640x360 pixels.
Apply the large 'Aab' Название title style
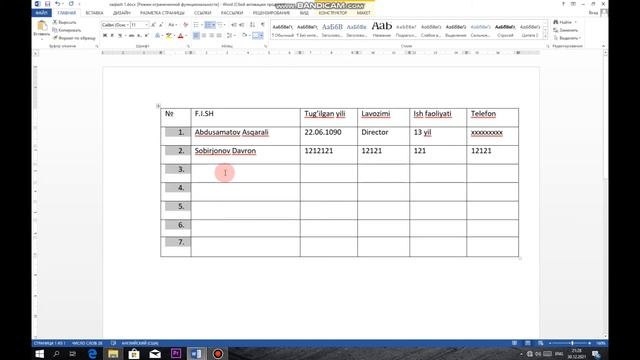click(x=382, y=31)
